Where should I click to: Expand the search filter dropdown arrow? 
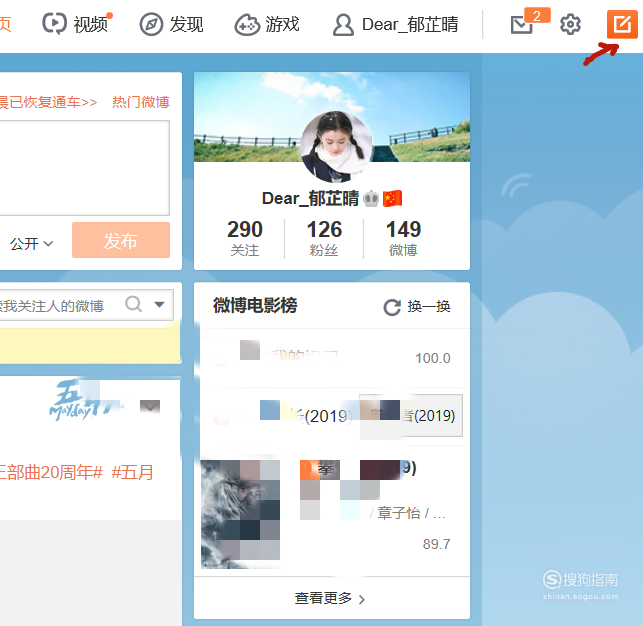(x=159, y=304)
